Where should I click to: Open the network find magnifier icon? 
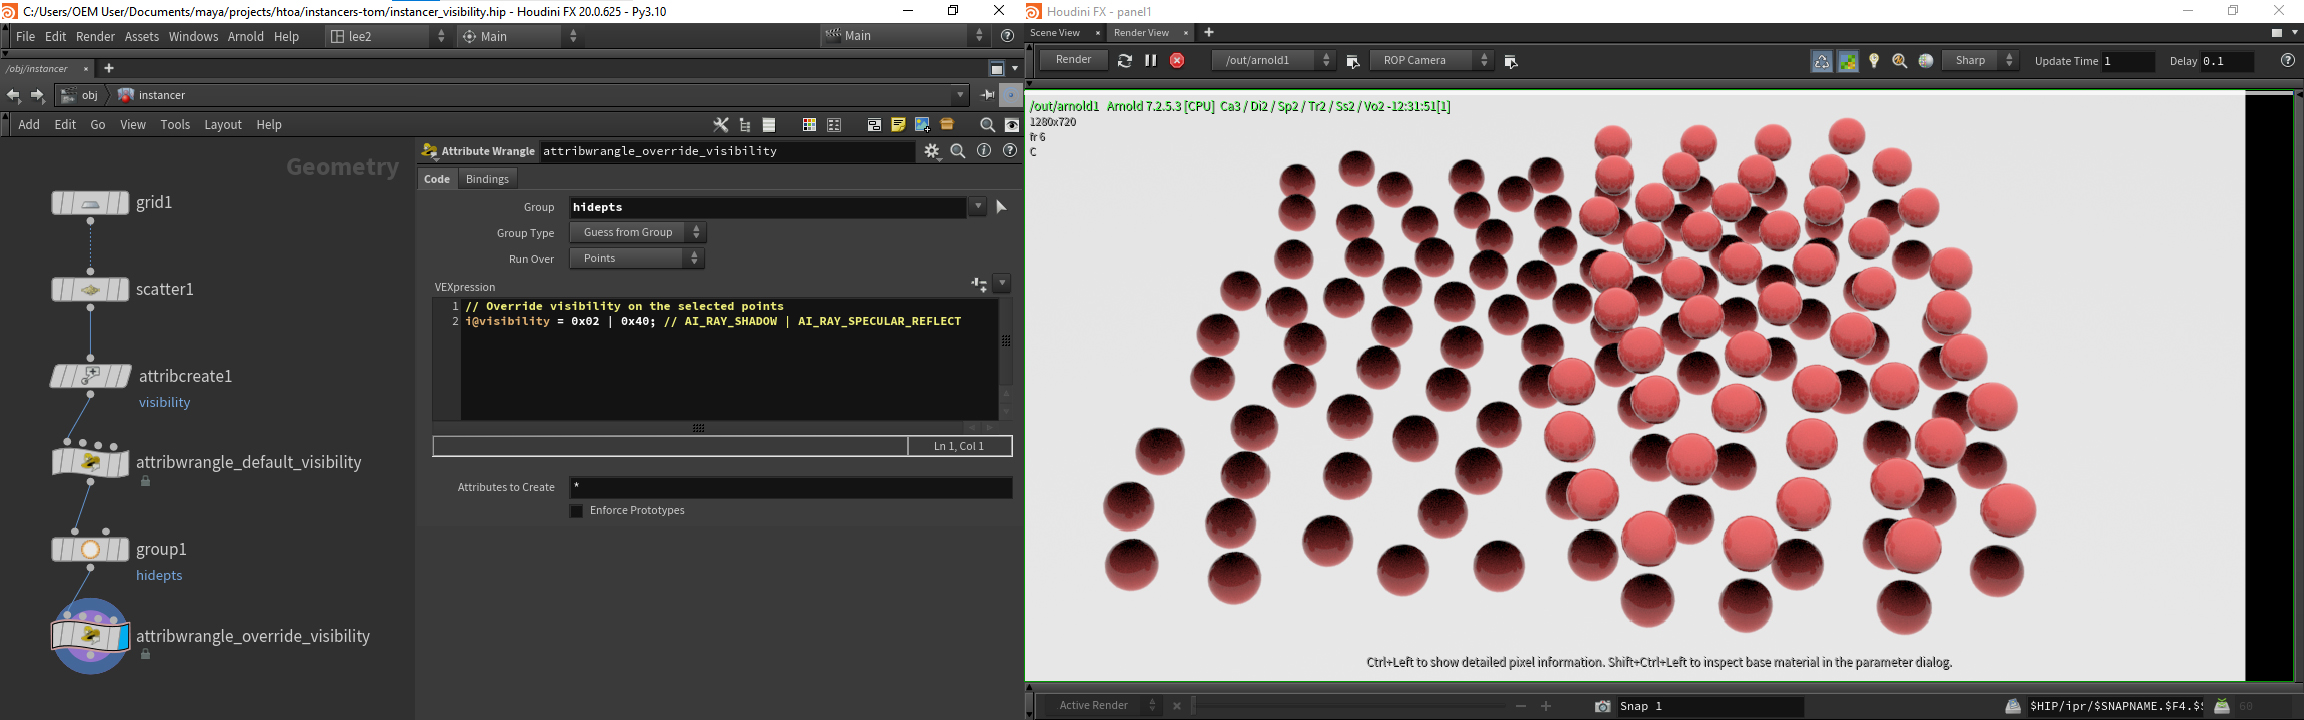[987, 125]
